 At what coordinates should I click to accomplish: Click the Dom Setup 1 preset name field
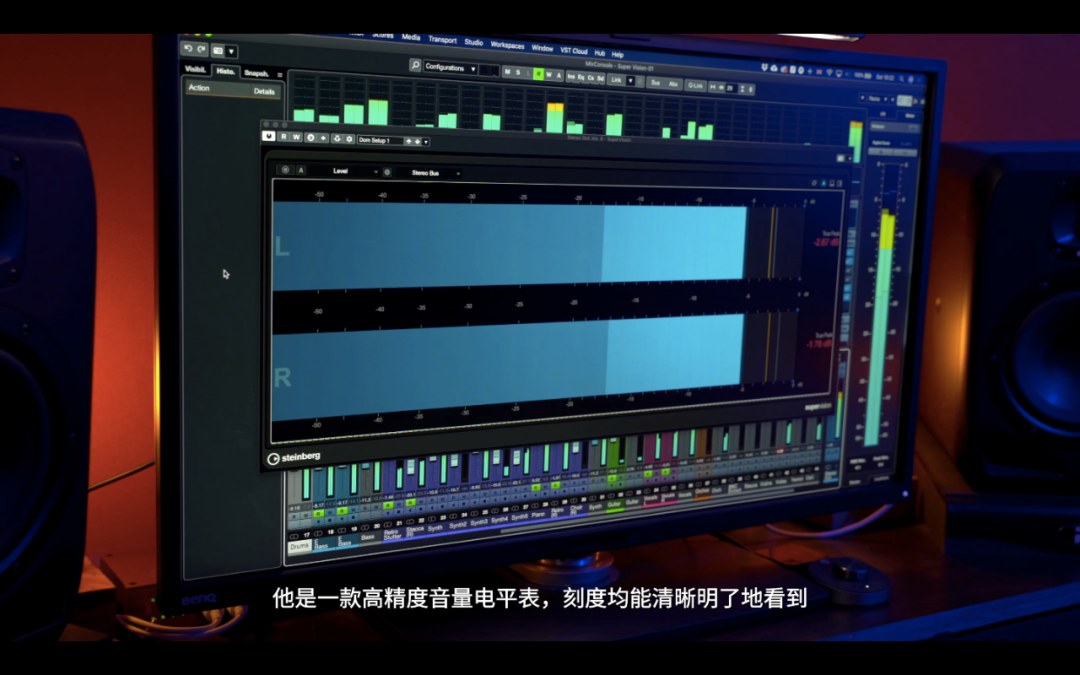pos(380,141)
